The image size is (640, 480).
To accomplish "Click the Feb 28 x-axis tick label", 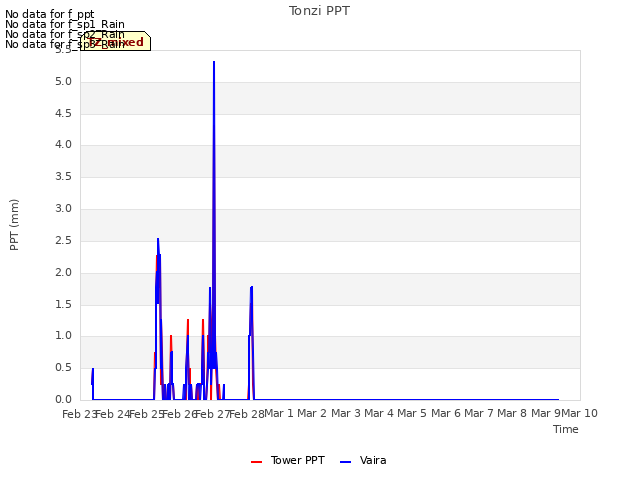I will click(247, 414).
